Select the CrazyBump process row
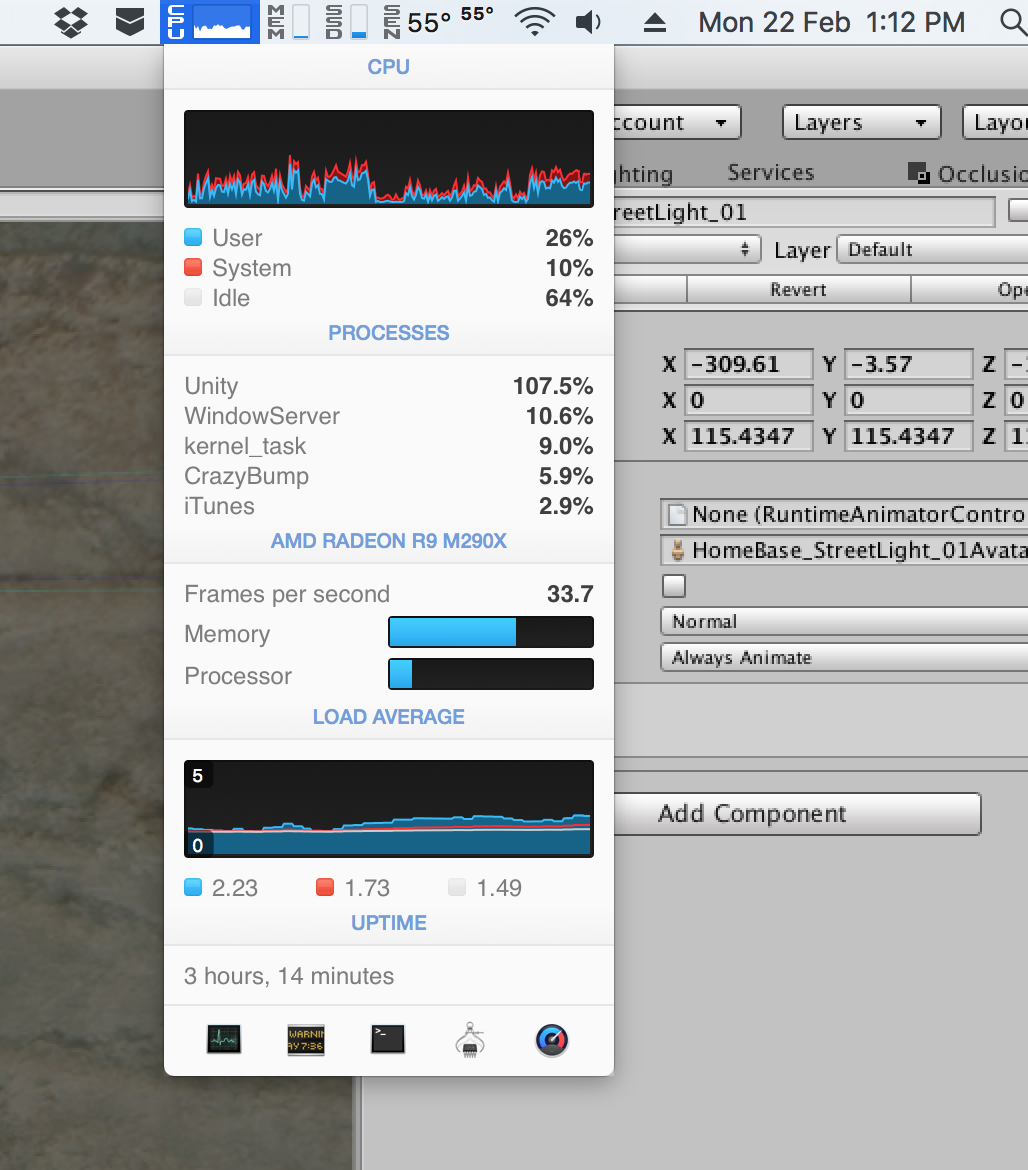This screenshot has width=1028, height=1170. pos(389,476)
